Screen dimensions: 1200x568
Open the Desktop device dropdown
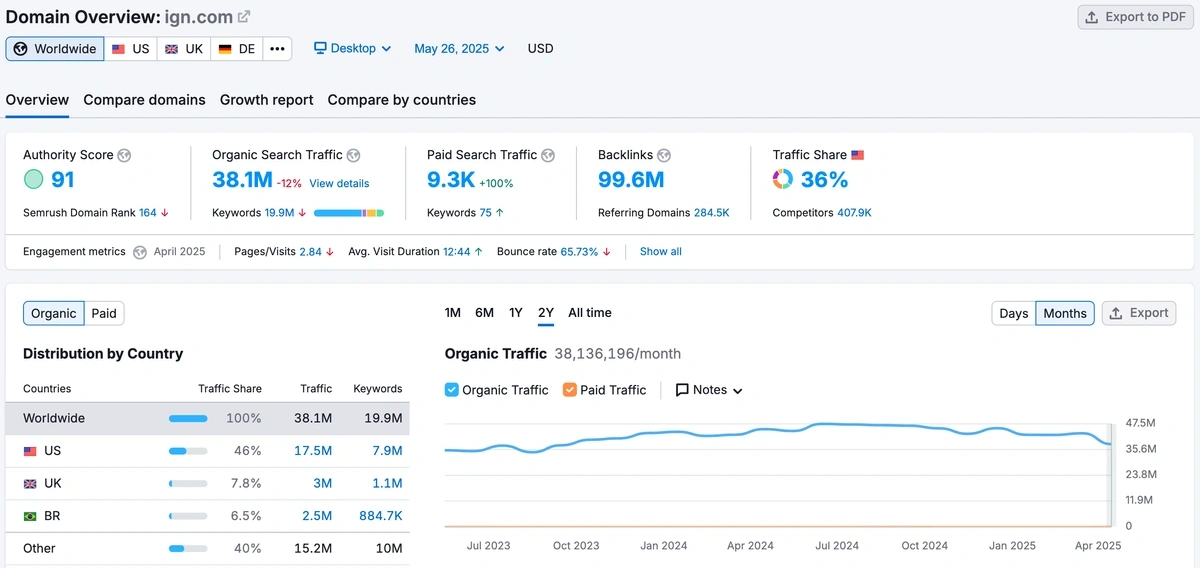353,49
